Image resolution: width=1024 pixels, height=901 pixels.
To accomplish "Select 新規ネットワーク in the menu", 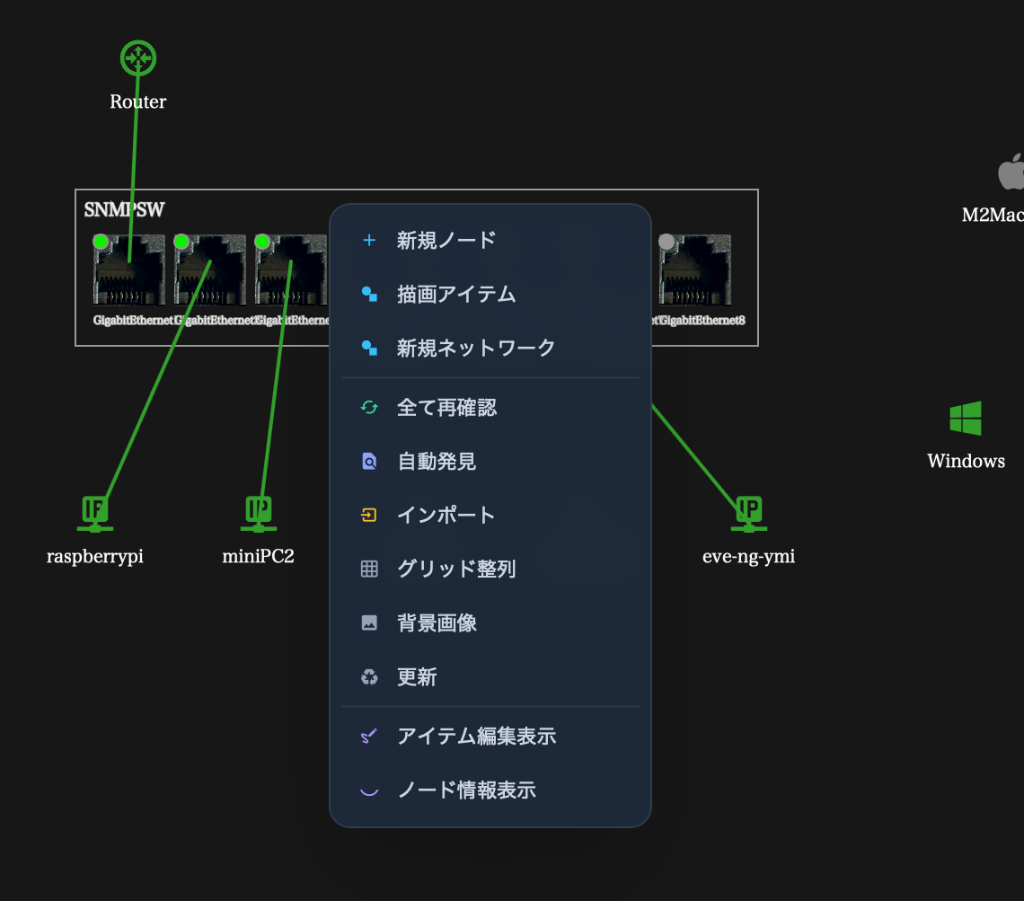I will click(490, 348).
